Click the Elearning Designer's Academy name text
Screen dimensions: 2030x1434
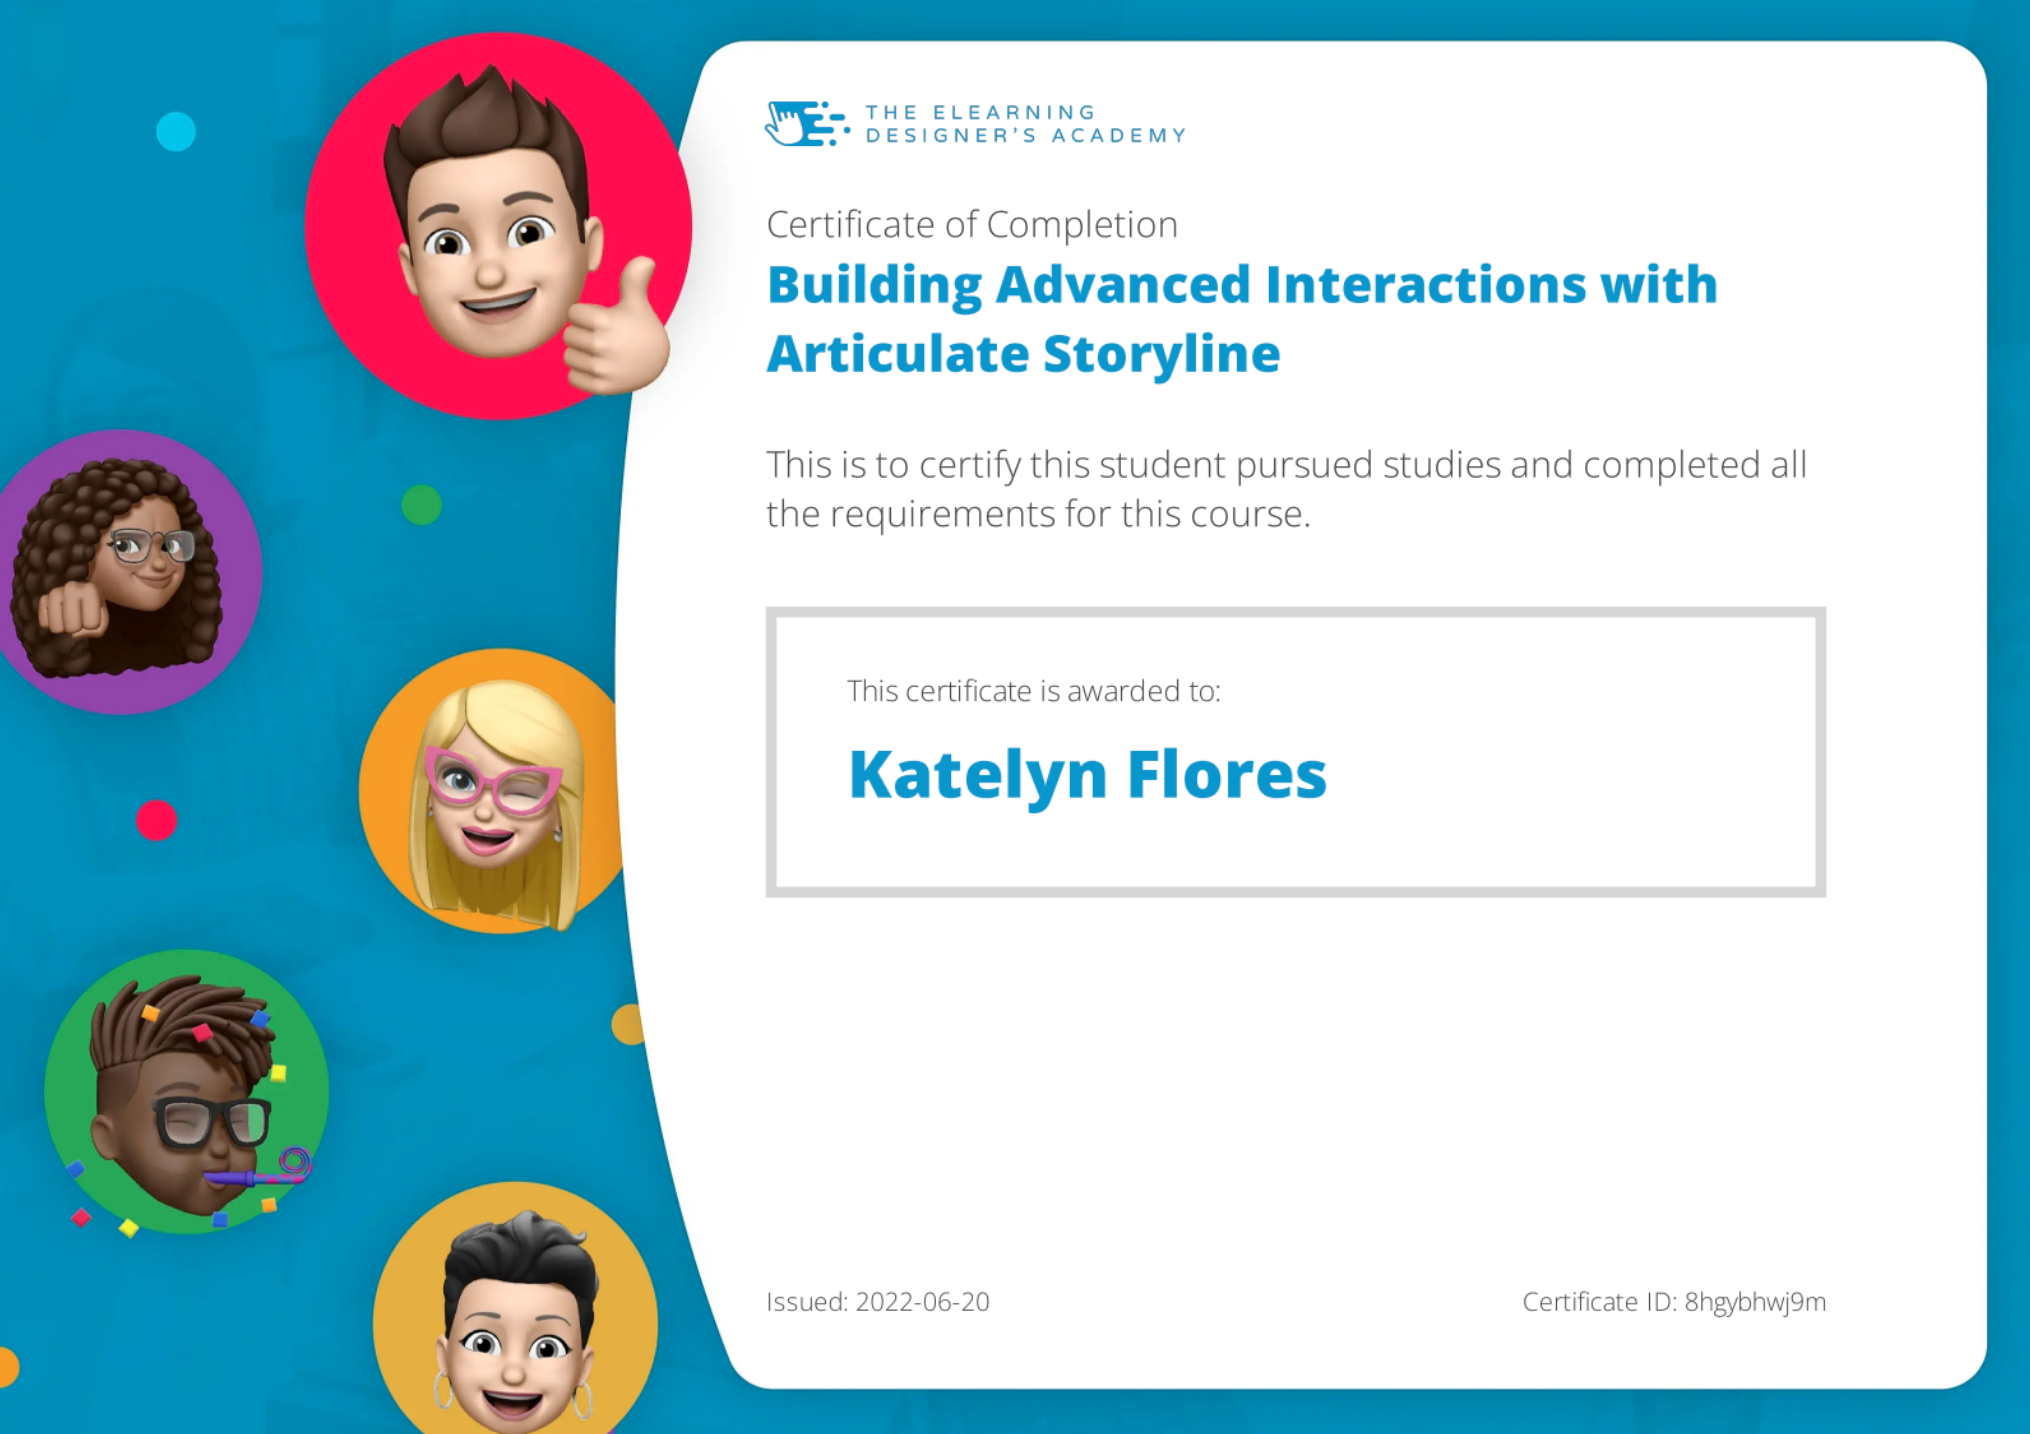pyautogui.click(x=1025, y=124)
